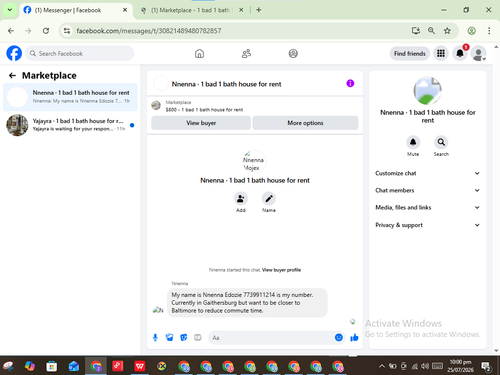The width and height of the screenshot is (500, 375).
Task: Mute this chat with bell icon
Action: coord(413,142)
